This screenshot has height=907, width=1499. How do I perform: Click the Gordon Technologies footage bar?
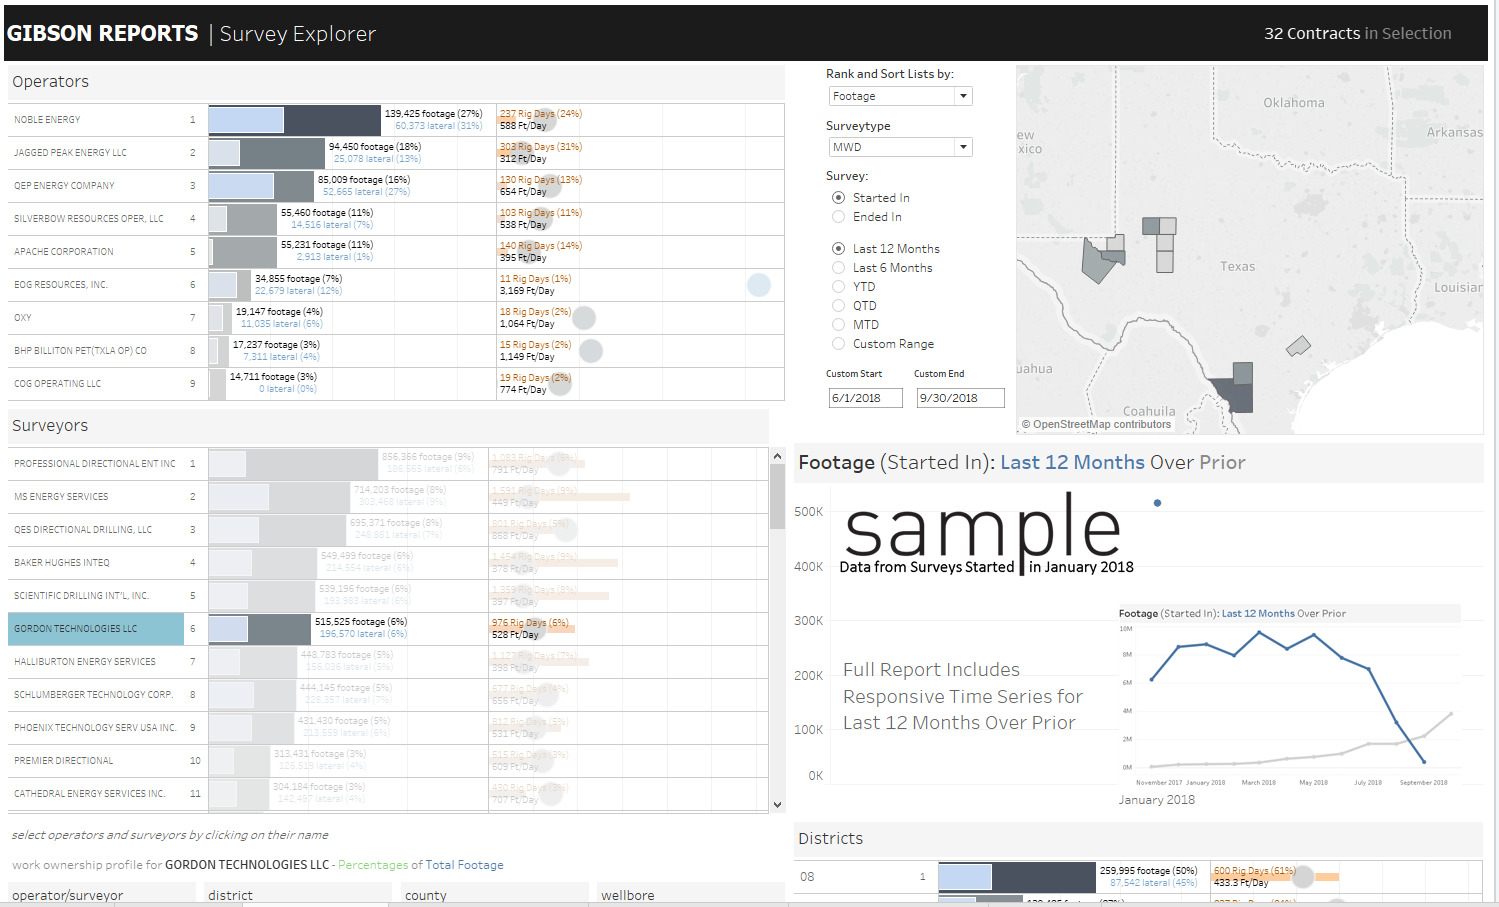click(x=260, y=629)
